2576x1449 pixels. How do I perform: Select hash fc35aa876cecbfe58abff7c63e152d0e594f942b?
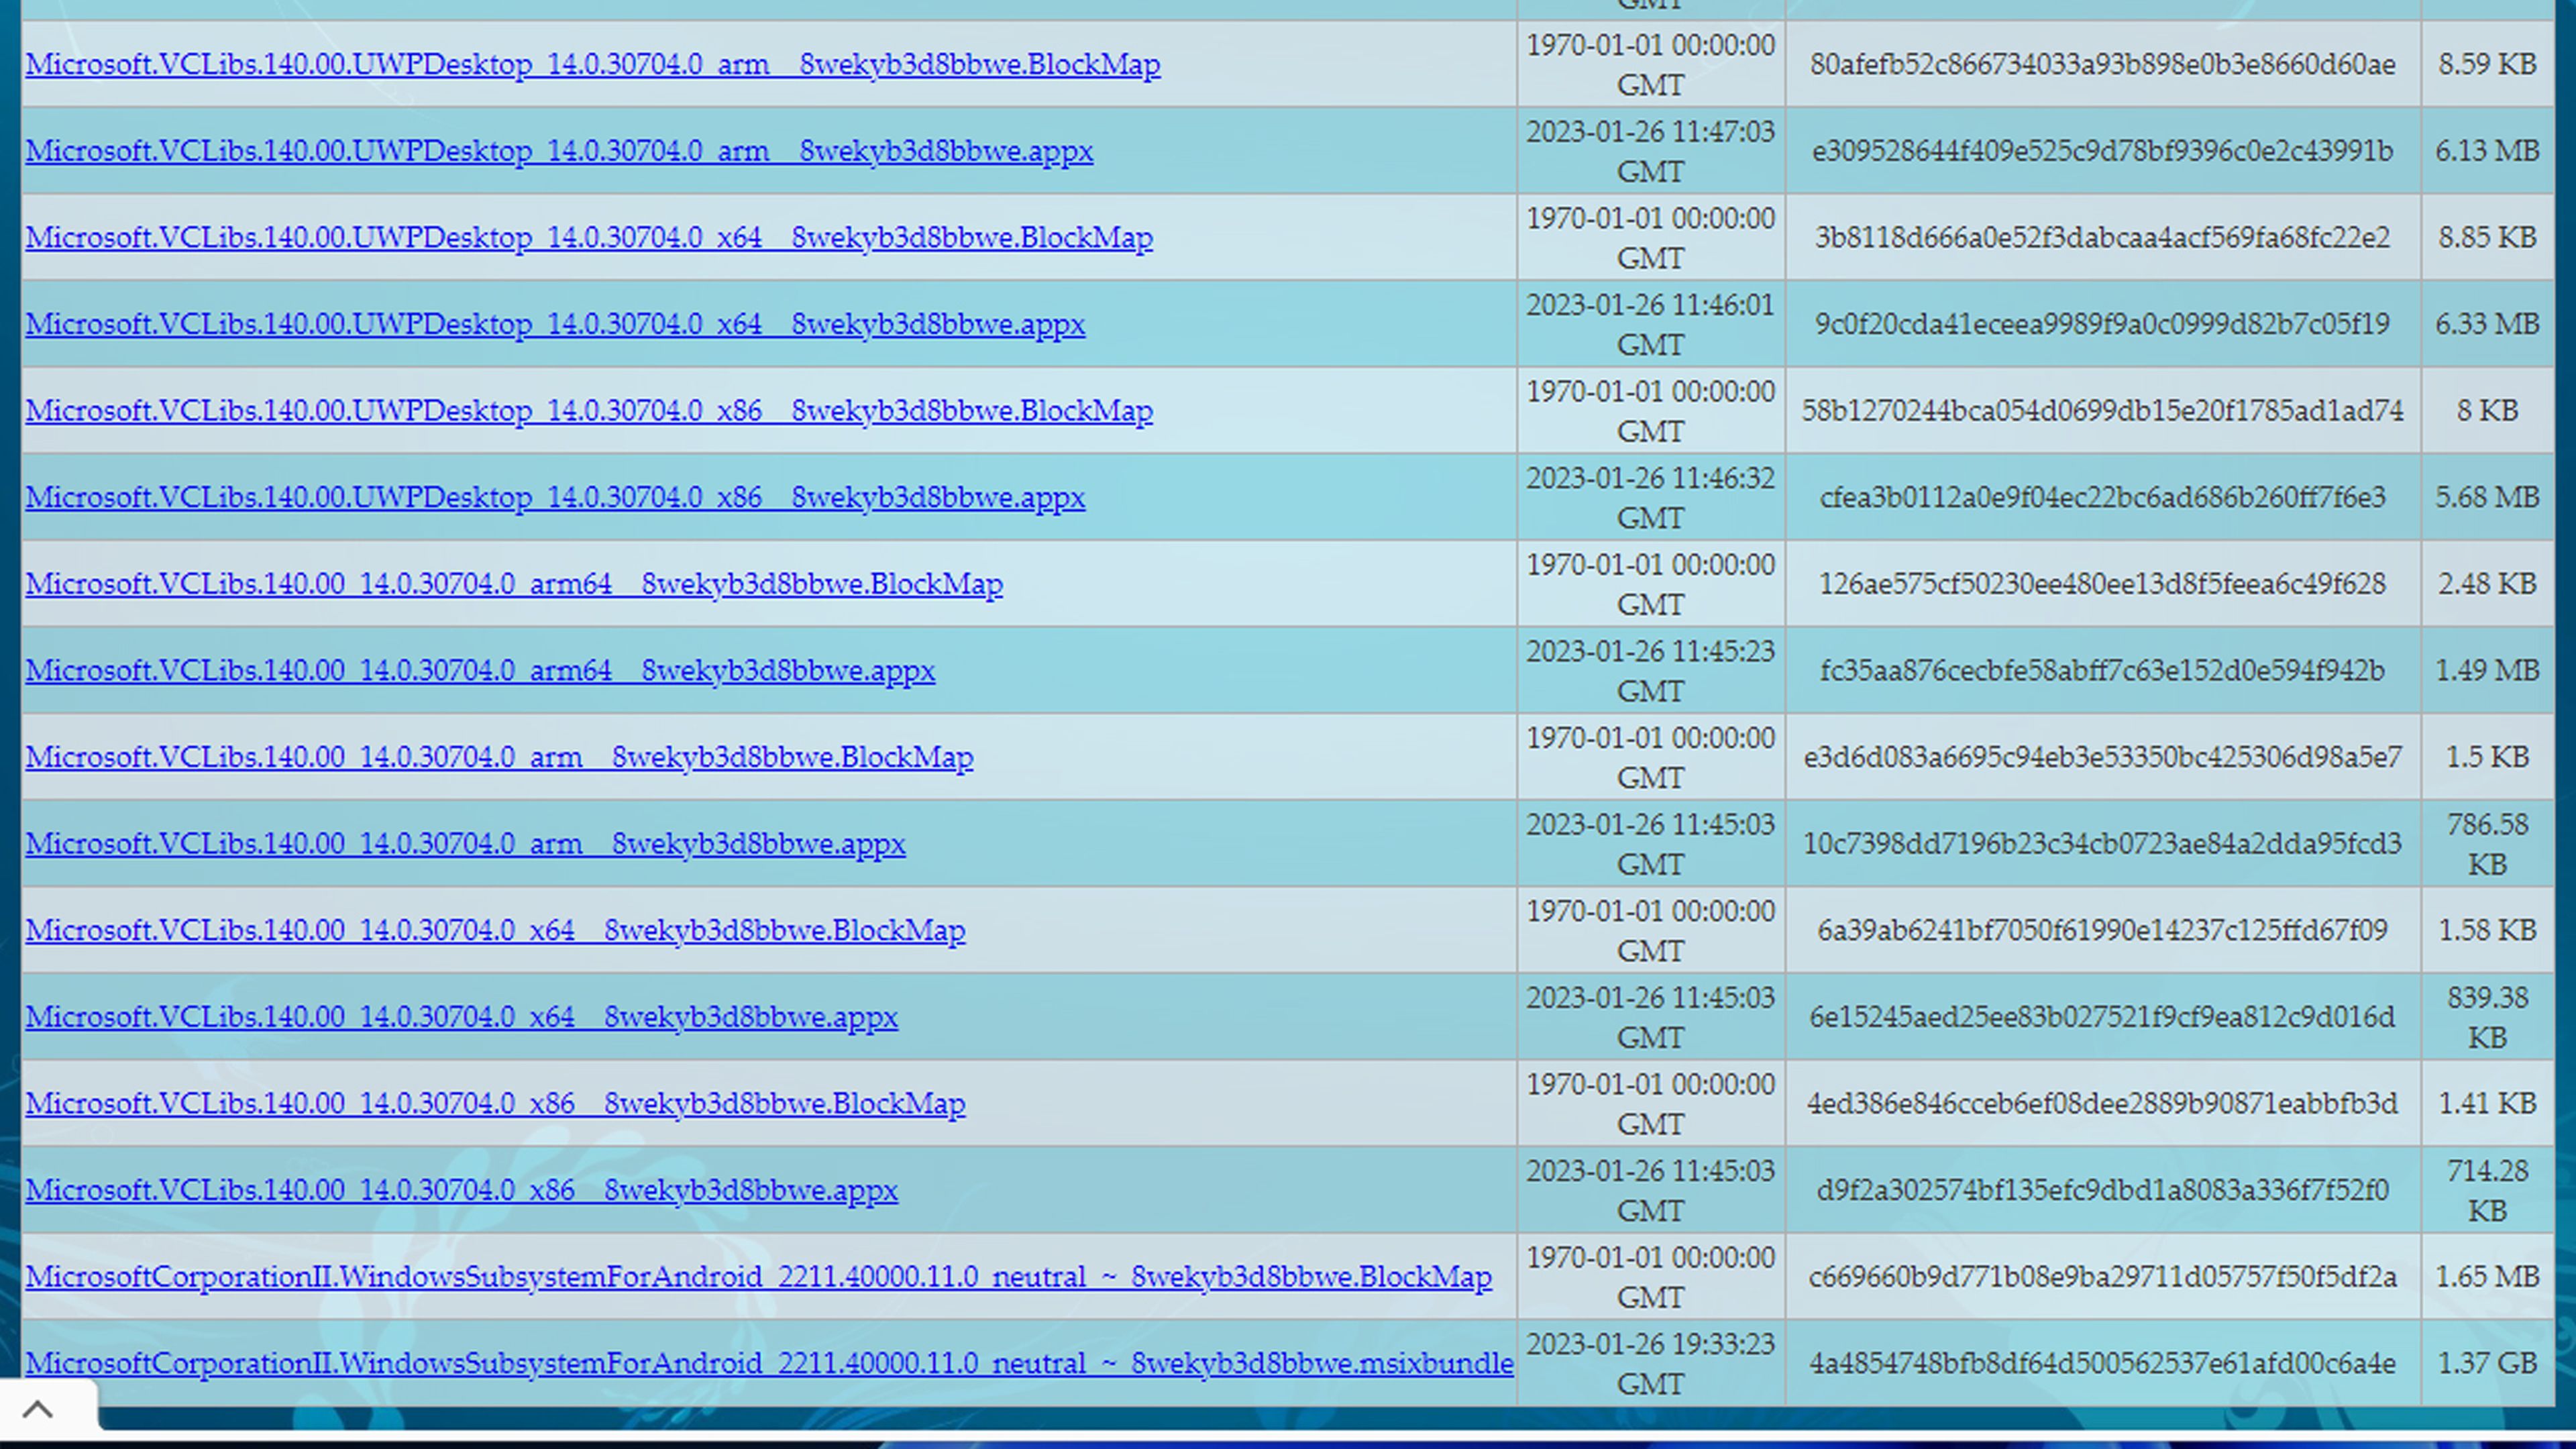[x=2102, y=671]
